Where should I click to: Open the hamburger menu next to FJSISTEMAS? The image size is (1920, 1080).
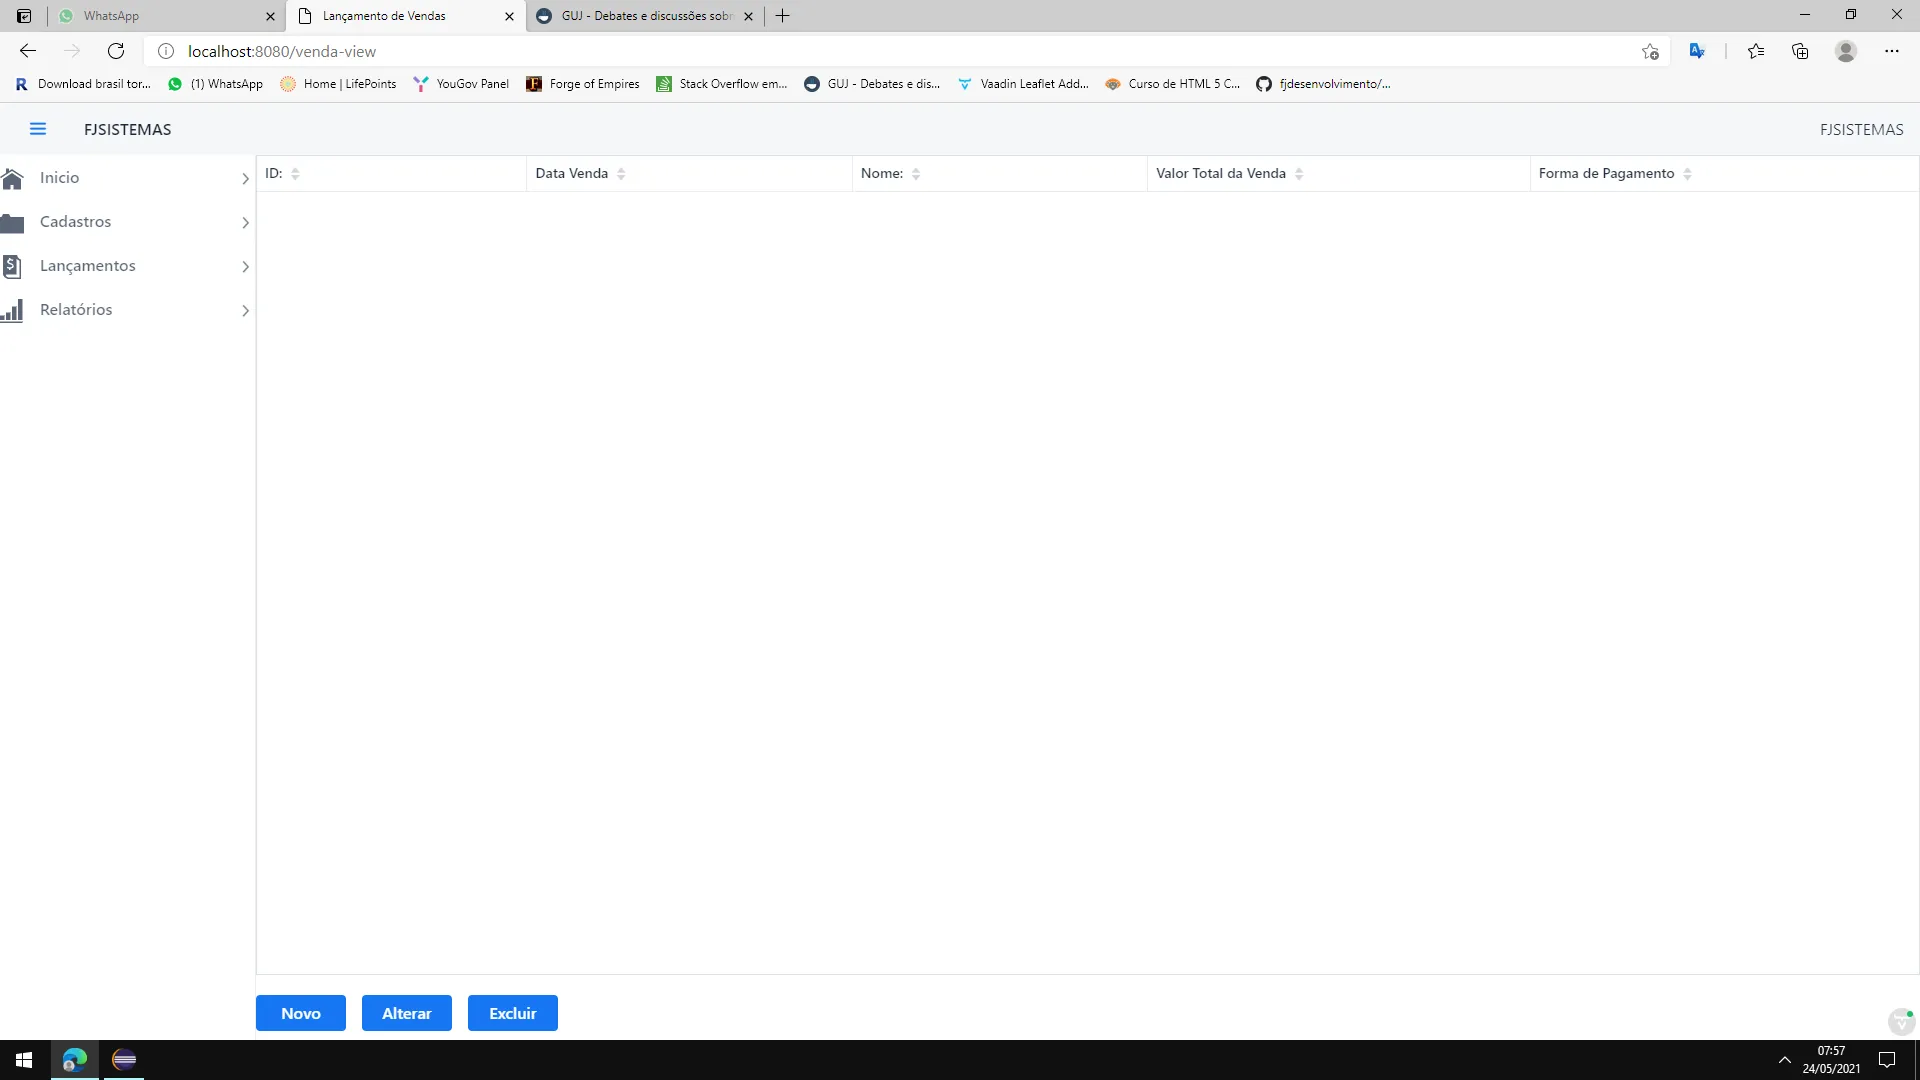point(38,129)
